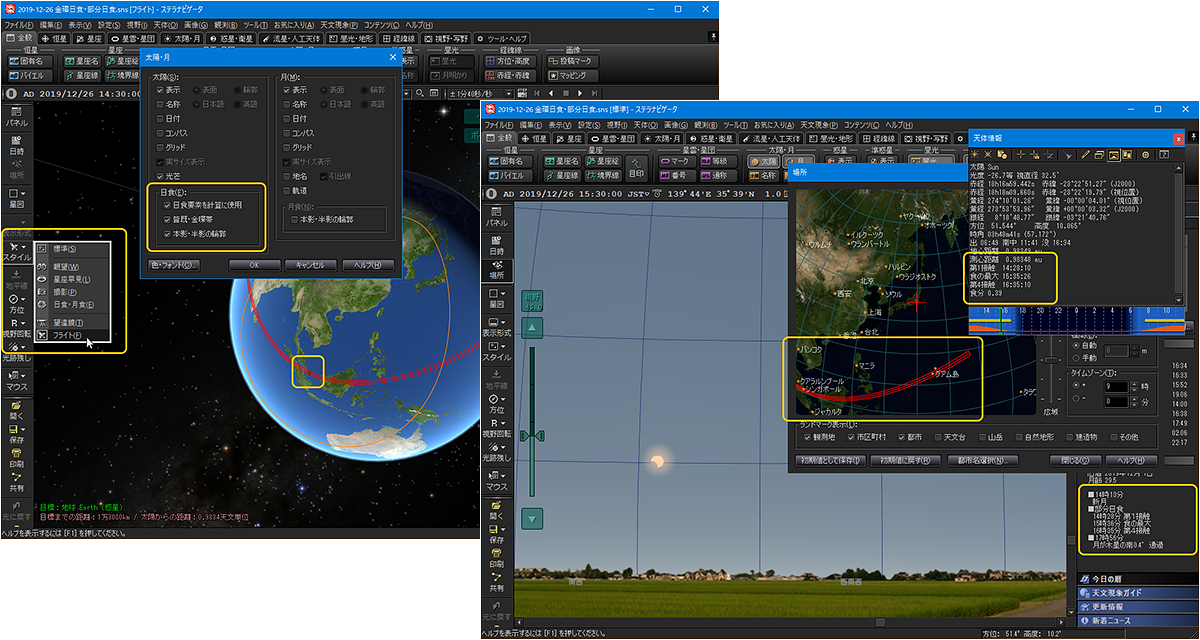
Task: Click OK in the 太陽・月 dialog
Action: click(x=254, y=265)
